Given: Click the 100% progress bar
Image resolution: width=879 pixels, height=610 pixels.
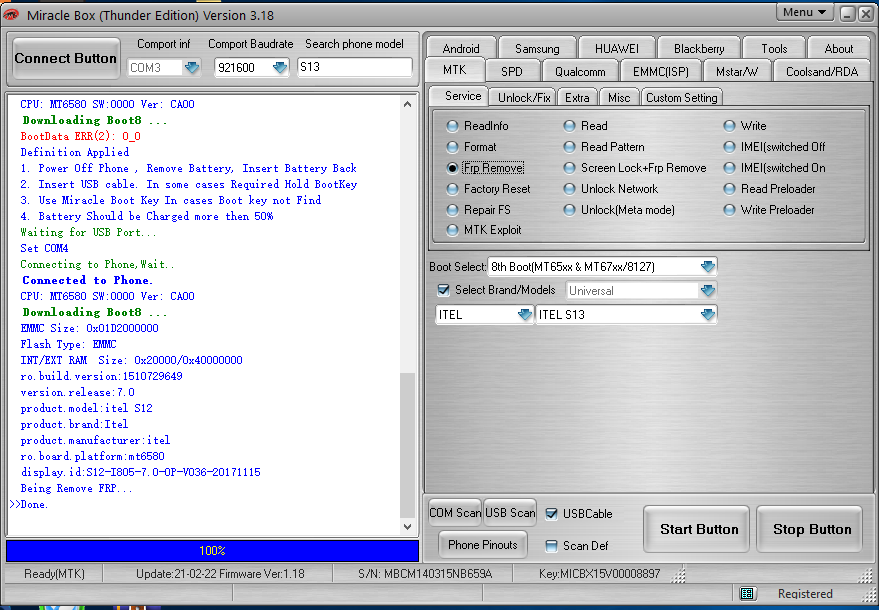Looking at the screenshot, I should (x=212, y=551).
